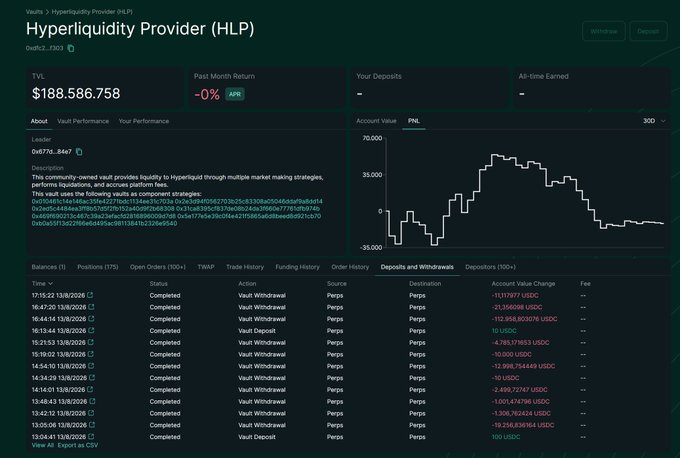
Task: Click the Hyperliquidity Provider (HLP) breadcrumb
Action: tap(92, 12)
